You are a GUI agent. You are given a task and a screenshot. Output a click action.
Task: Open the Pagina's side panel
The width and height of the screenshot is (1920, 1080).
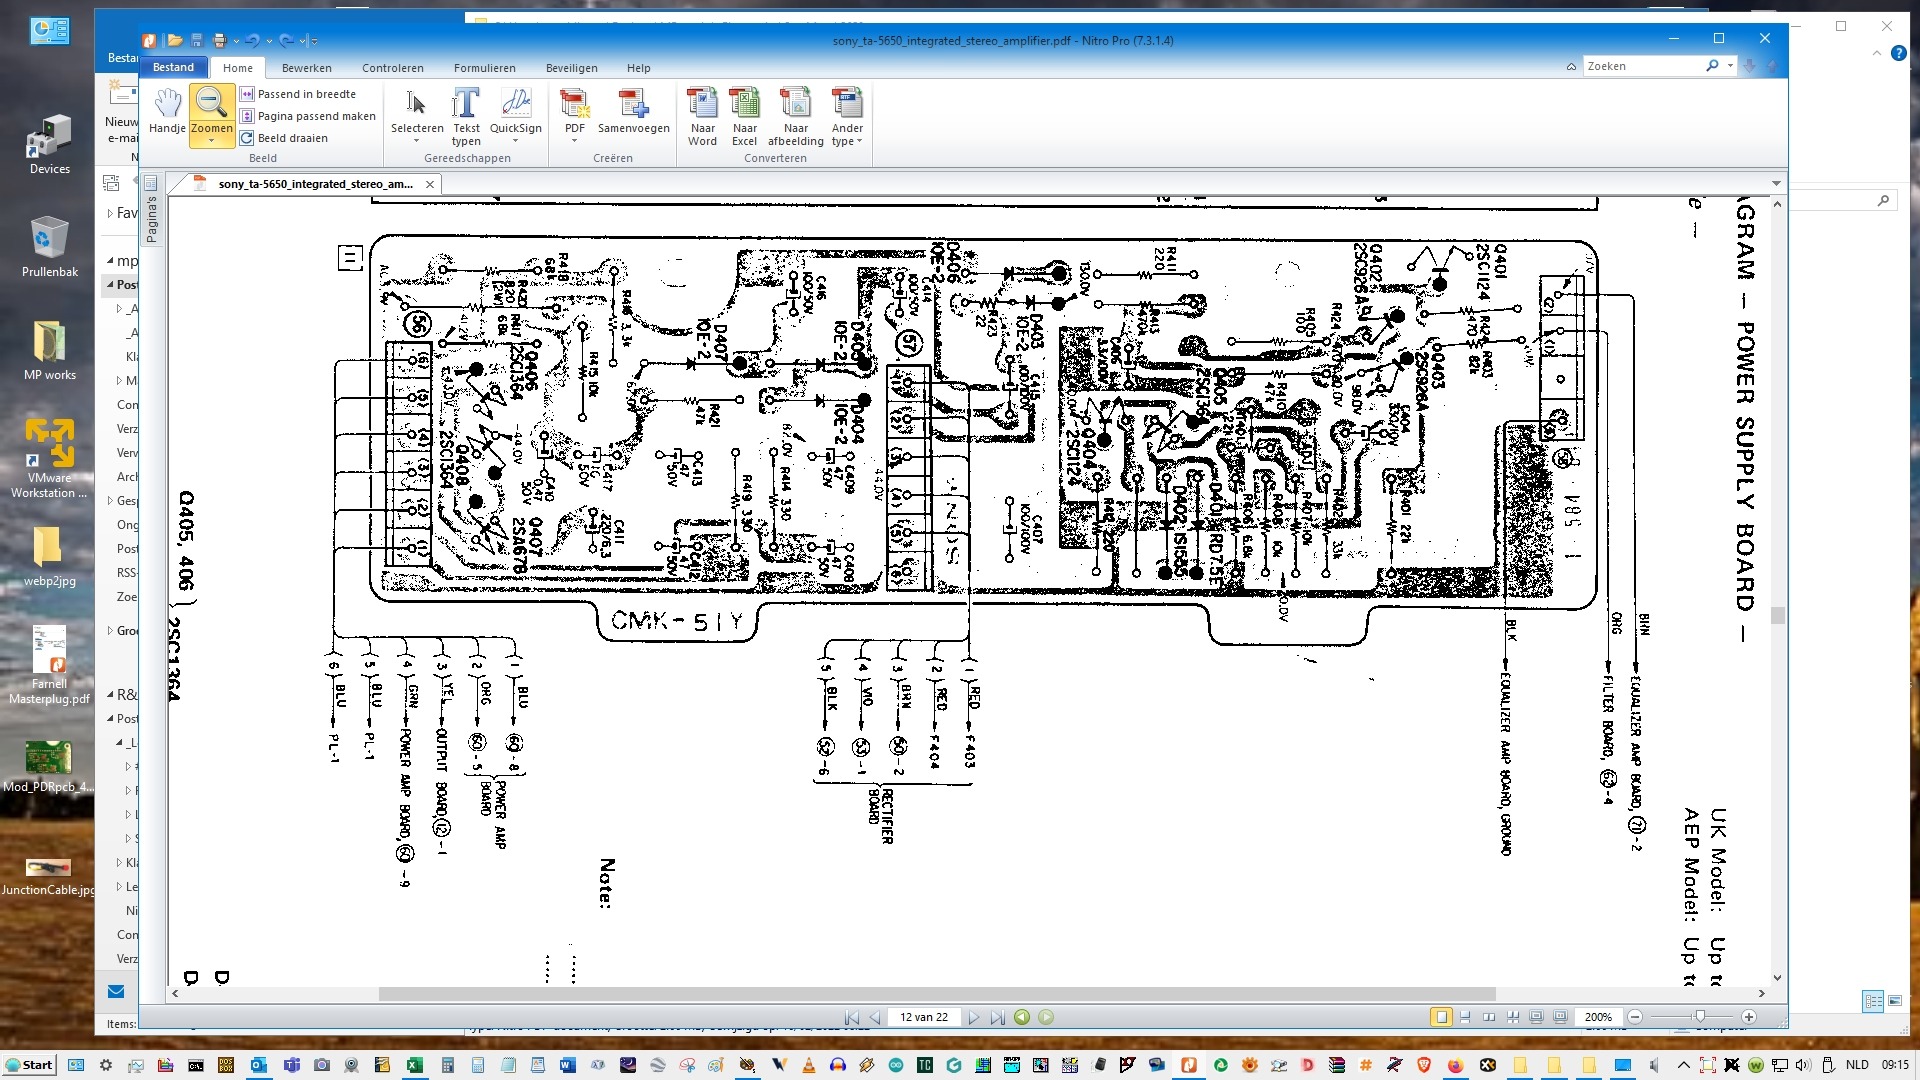tap(151, 210)
